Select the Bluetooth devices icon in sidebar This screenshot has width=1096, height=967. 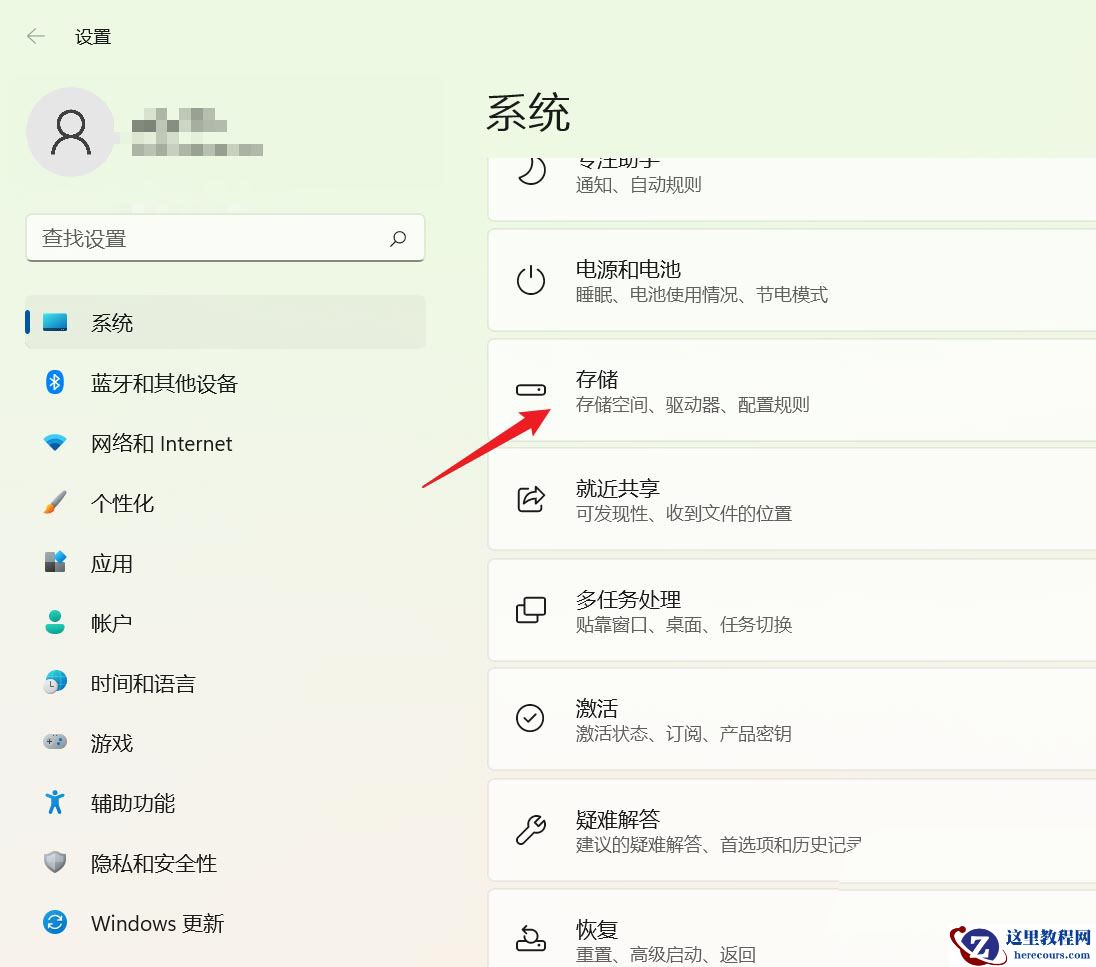53,383
